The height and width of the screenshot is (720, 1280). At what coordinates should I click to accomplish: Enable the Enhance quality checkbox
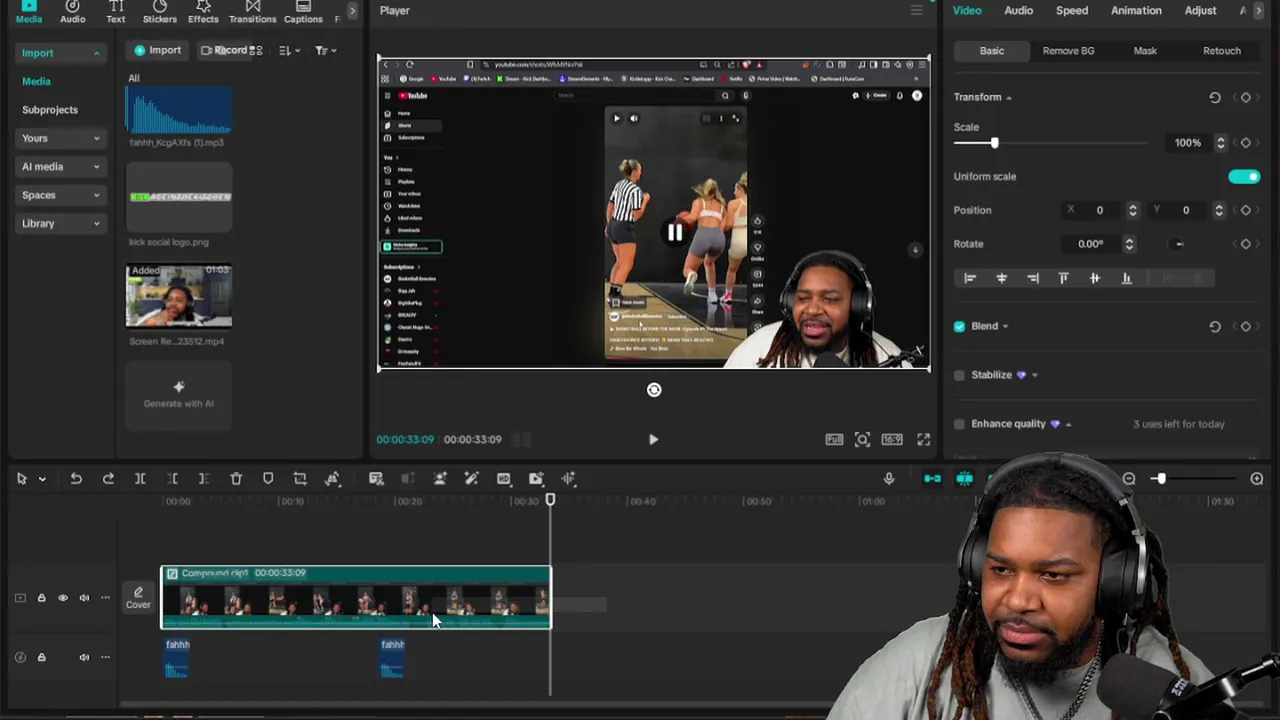(960, 424)
